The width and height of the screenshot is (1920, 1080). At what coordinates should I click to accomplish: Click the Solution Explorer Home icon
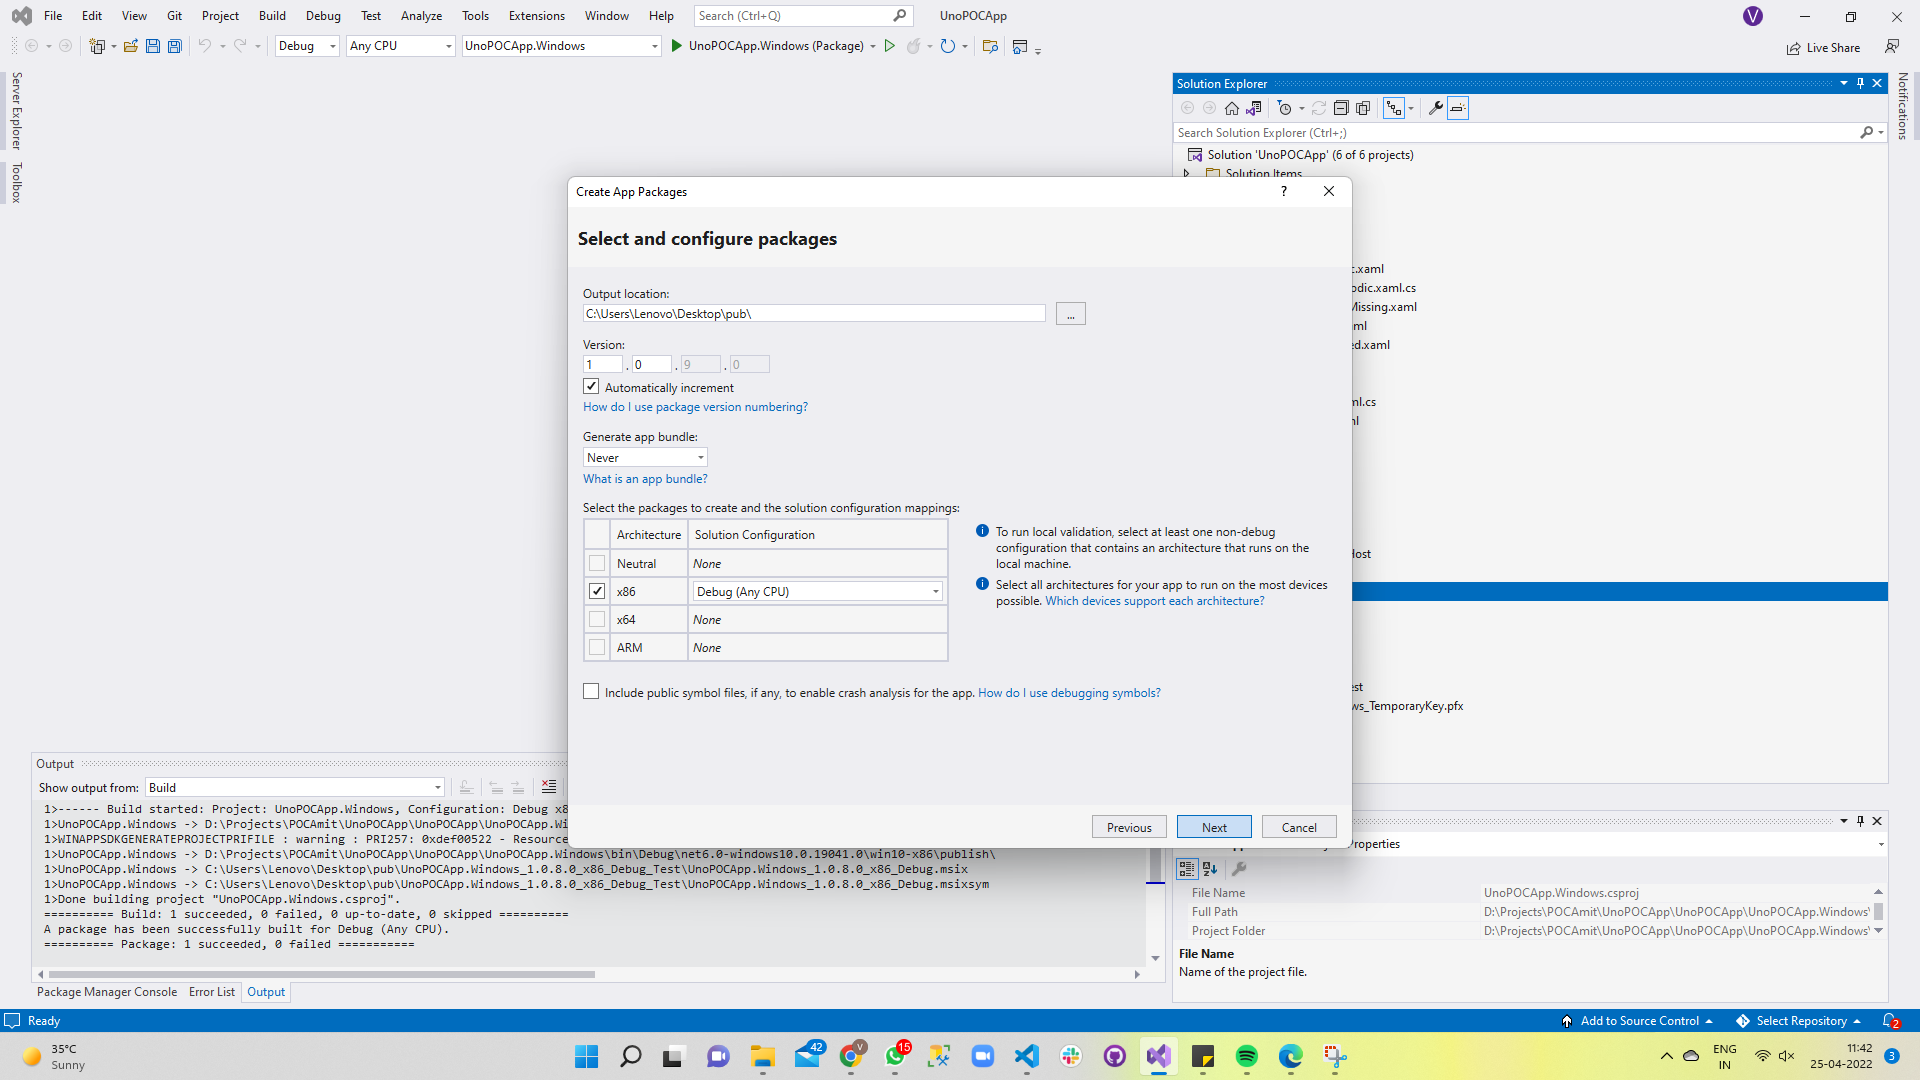click(x=1232, y=107)
